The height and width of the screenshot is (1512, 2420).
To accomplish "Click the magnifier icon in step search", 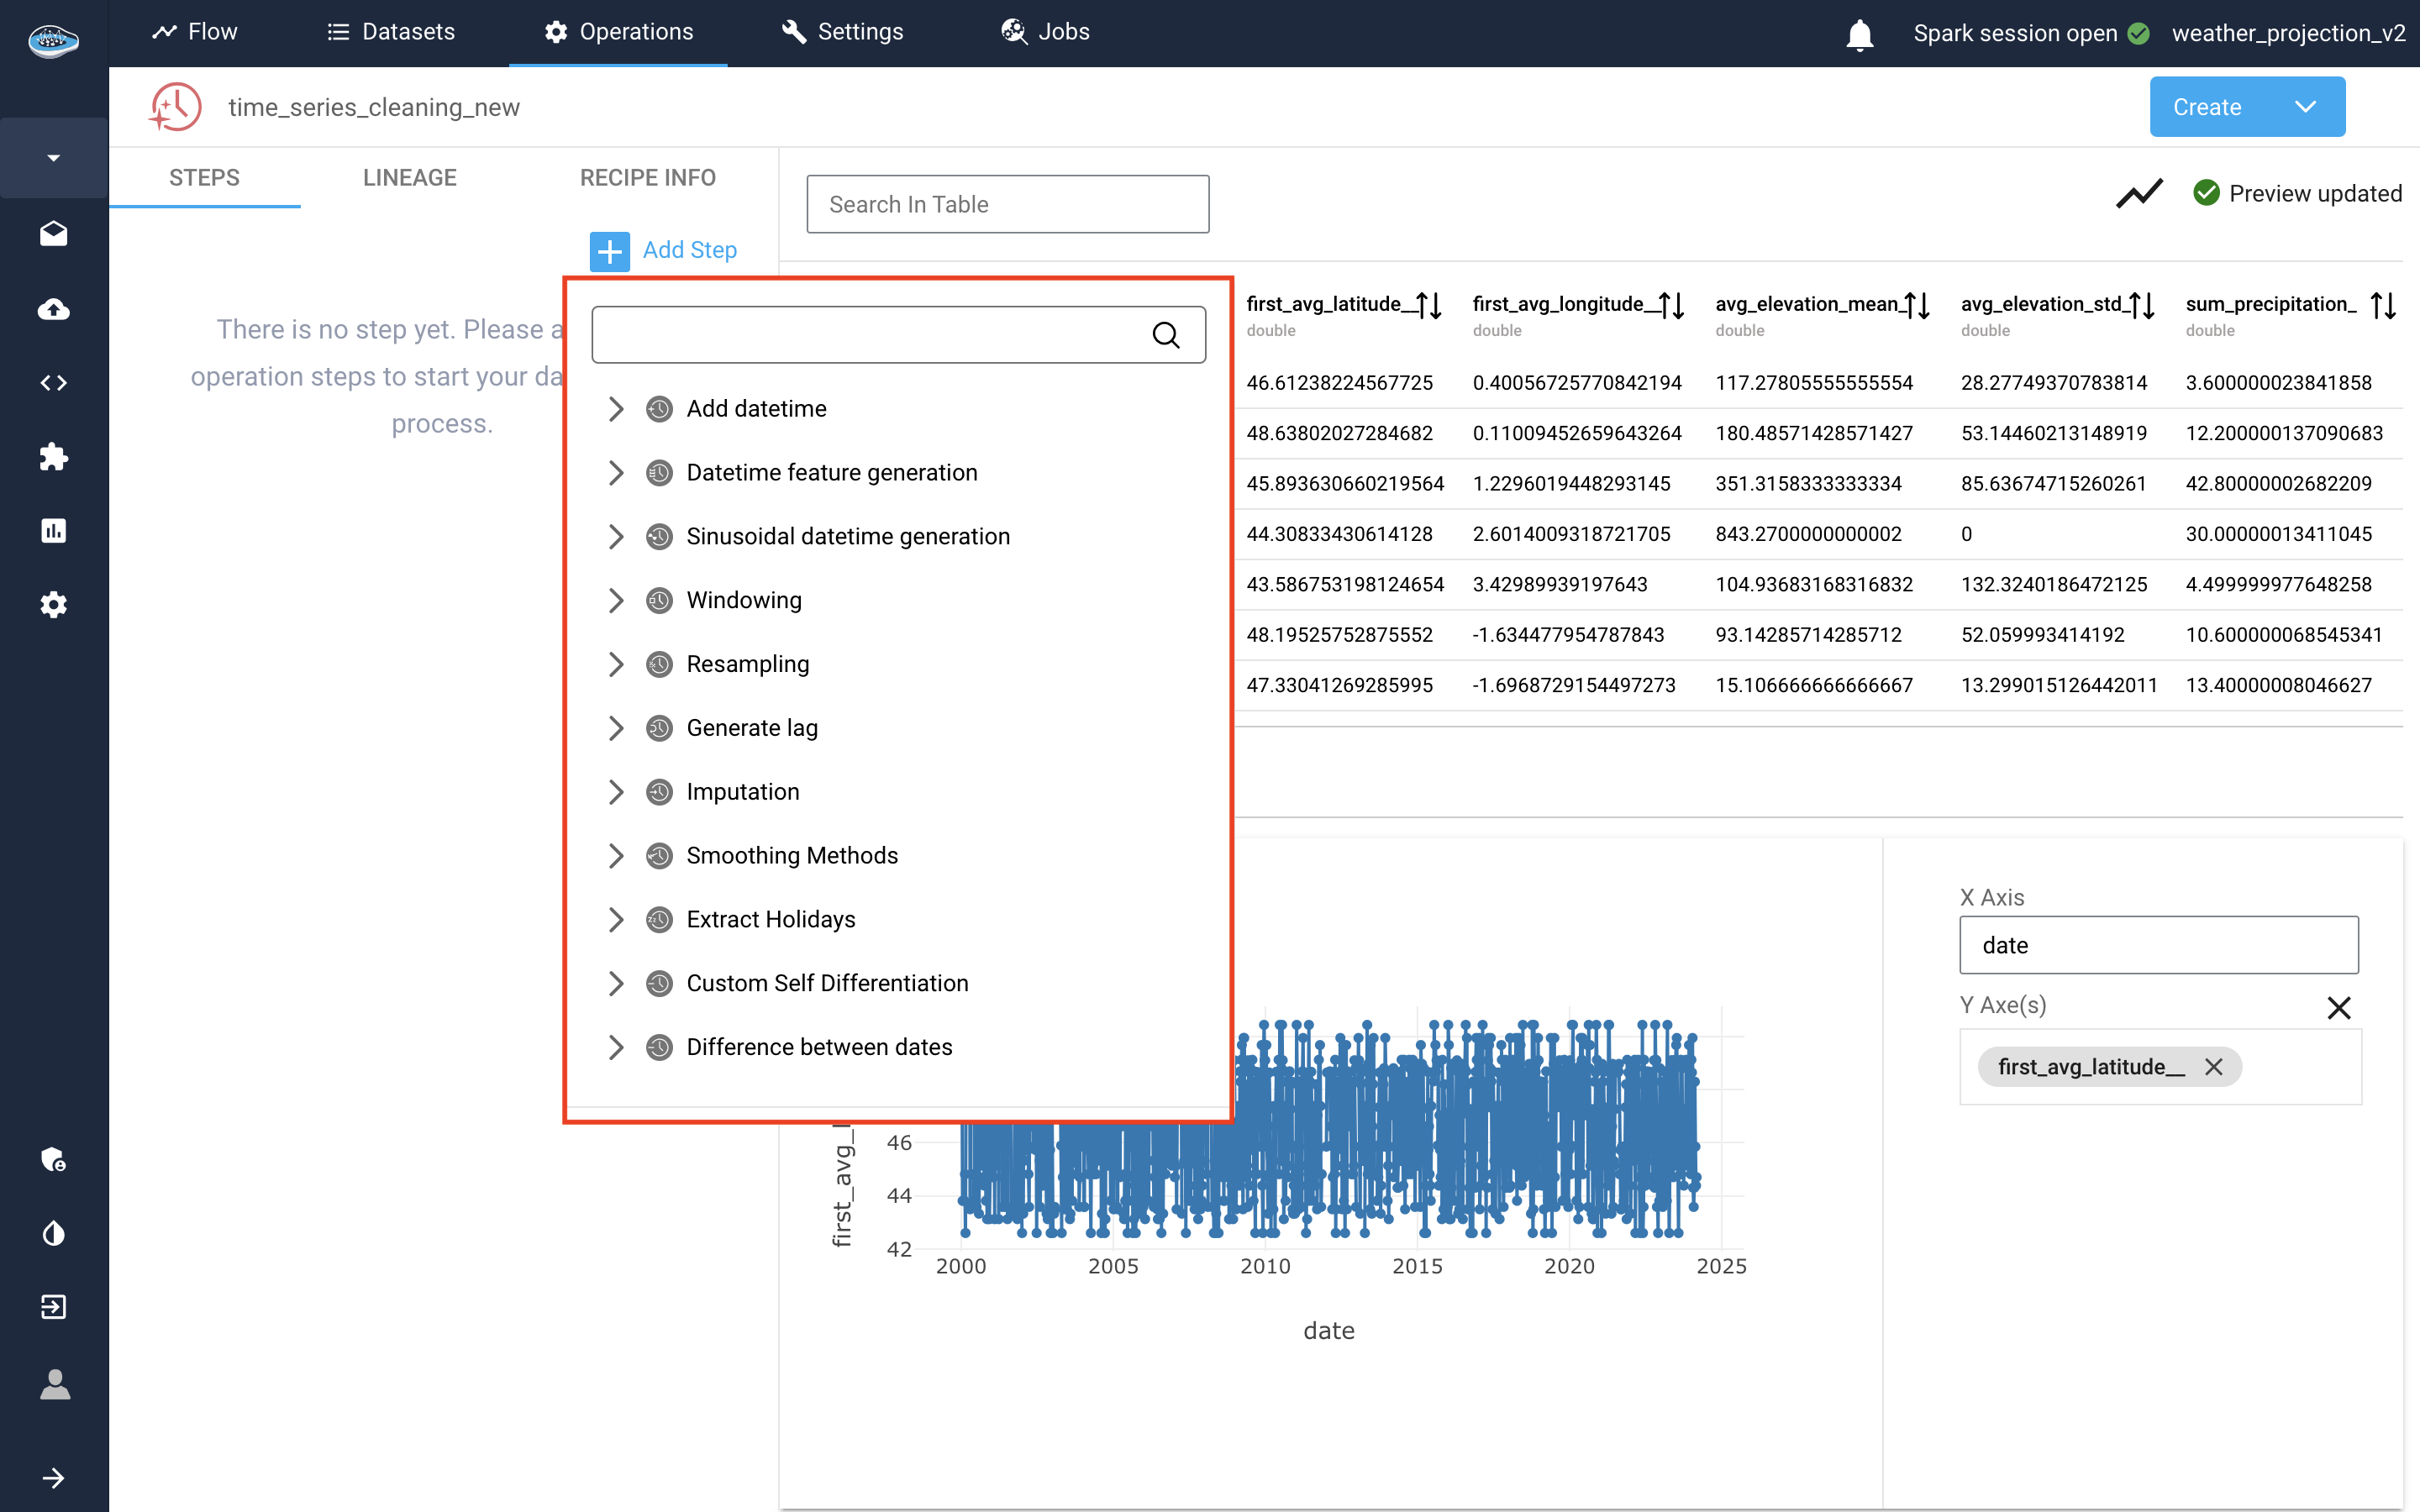I will pos(1166,335).
